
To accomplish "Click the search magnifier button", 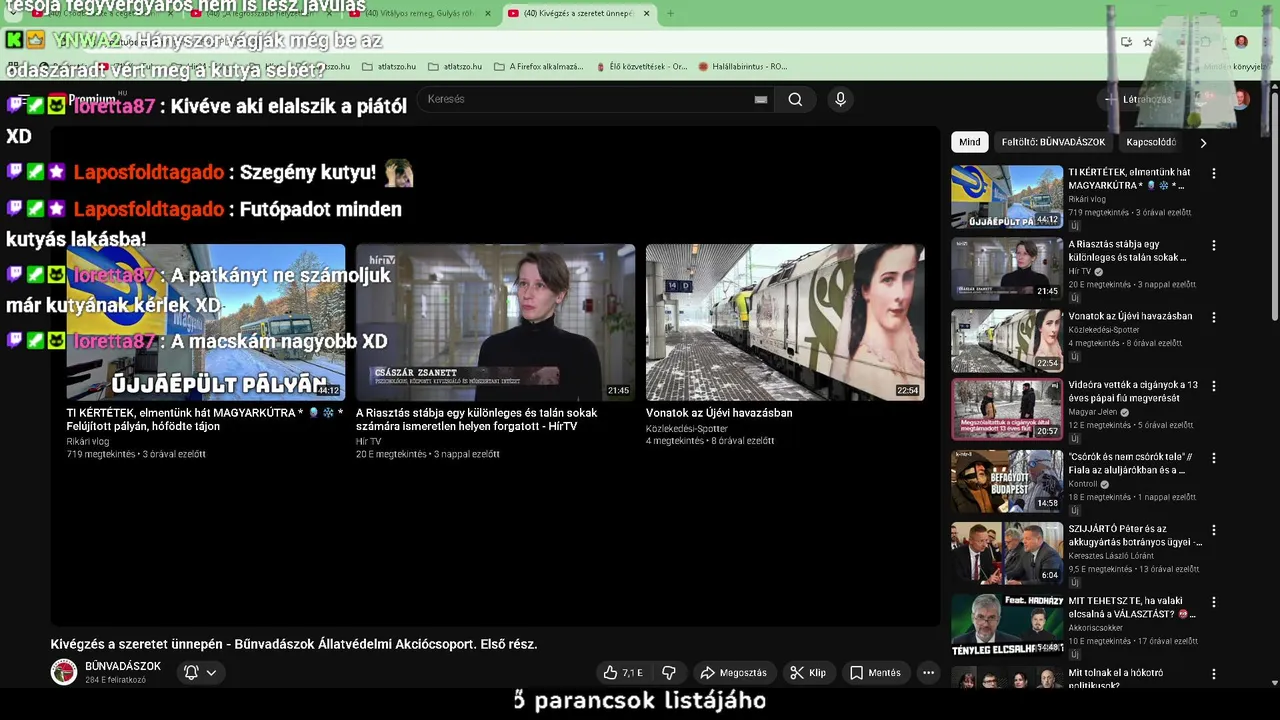I will (795, 99).
